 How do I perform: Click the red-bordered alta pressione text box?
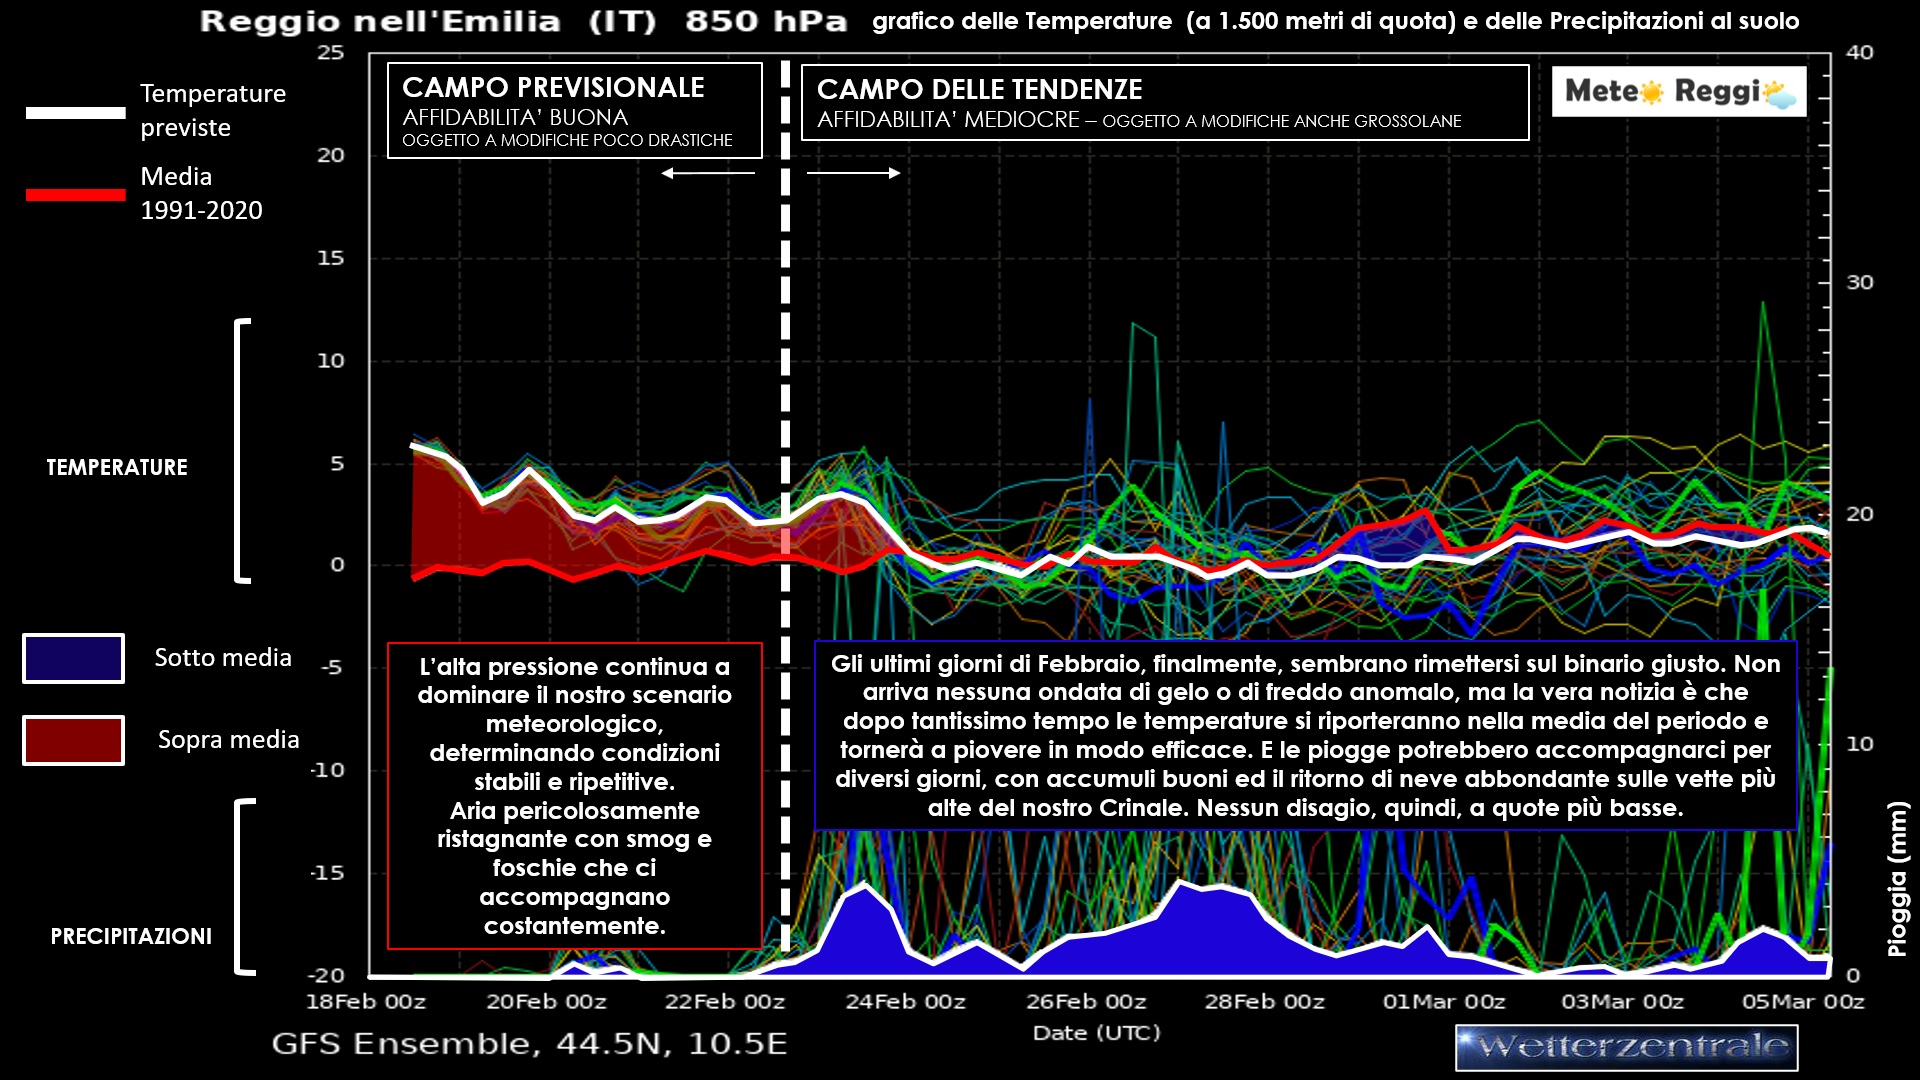pos(574,796)
